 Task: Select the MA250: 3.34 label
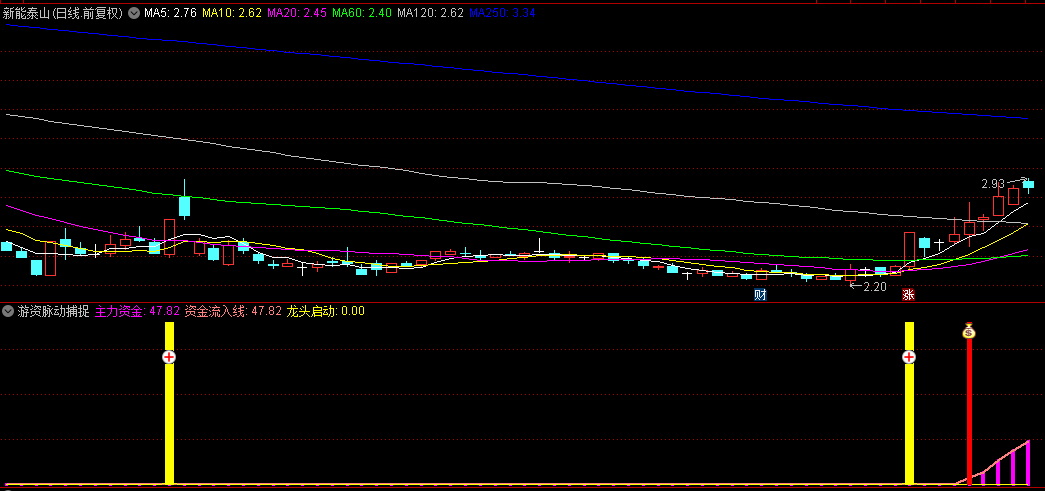[x=503, y=13]
